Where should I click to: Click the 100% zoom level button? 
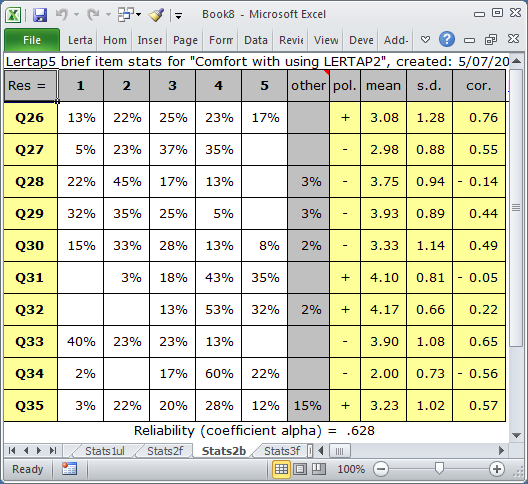click(351, 469)
